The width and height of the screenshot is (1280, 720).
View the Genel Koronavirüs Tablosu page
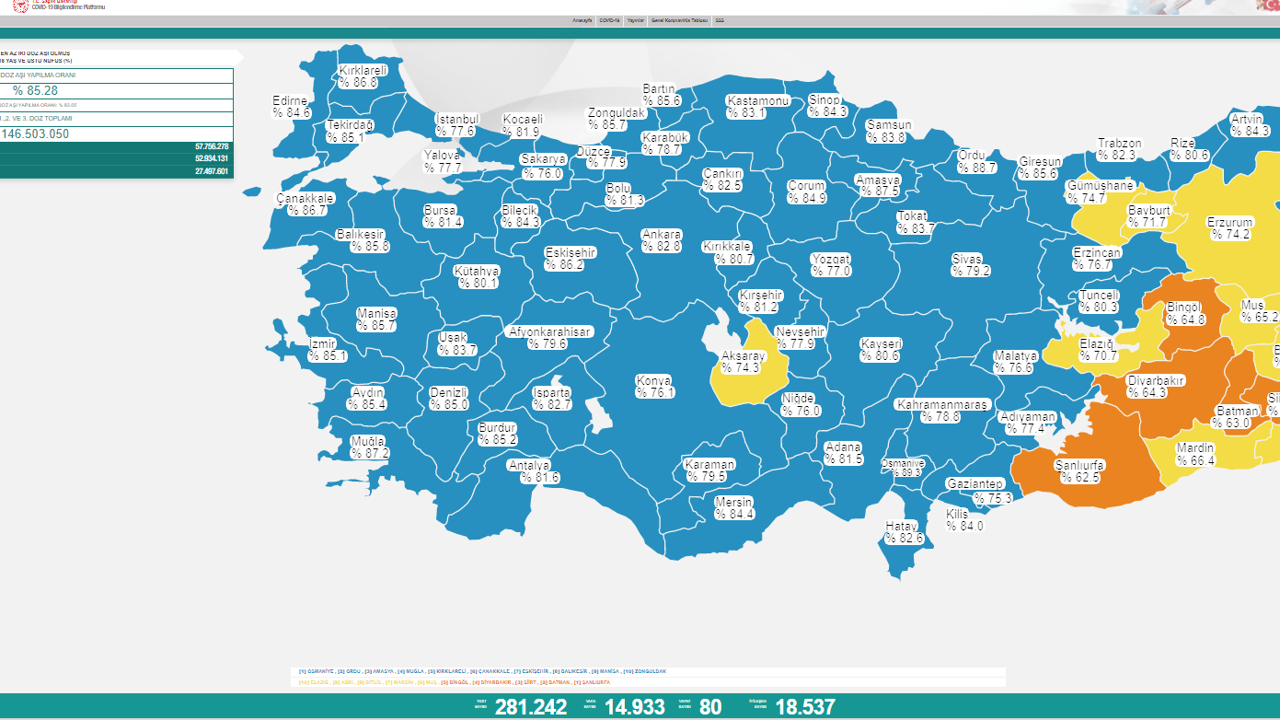[x=679, y=20]
